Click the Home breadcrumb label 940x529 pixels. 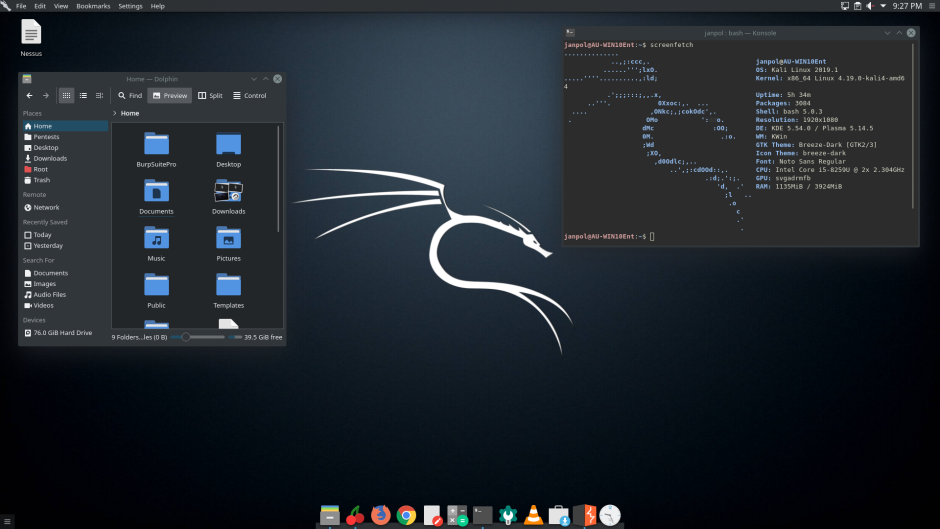coord(130,113)
